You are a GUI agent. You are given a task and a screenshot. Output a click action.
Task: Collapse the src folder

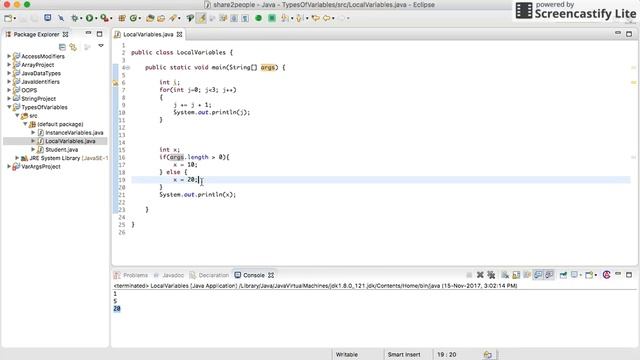coord(17,116)
